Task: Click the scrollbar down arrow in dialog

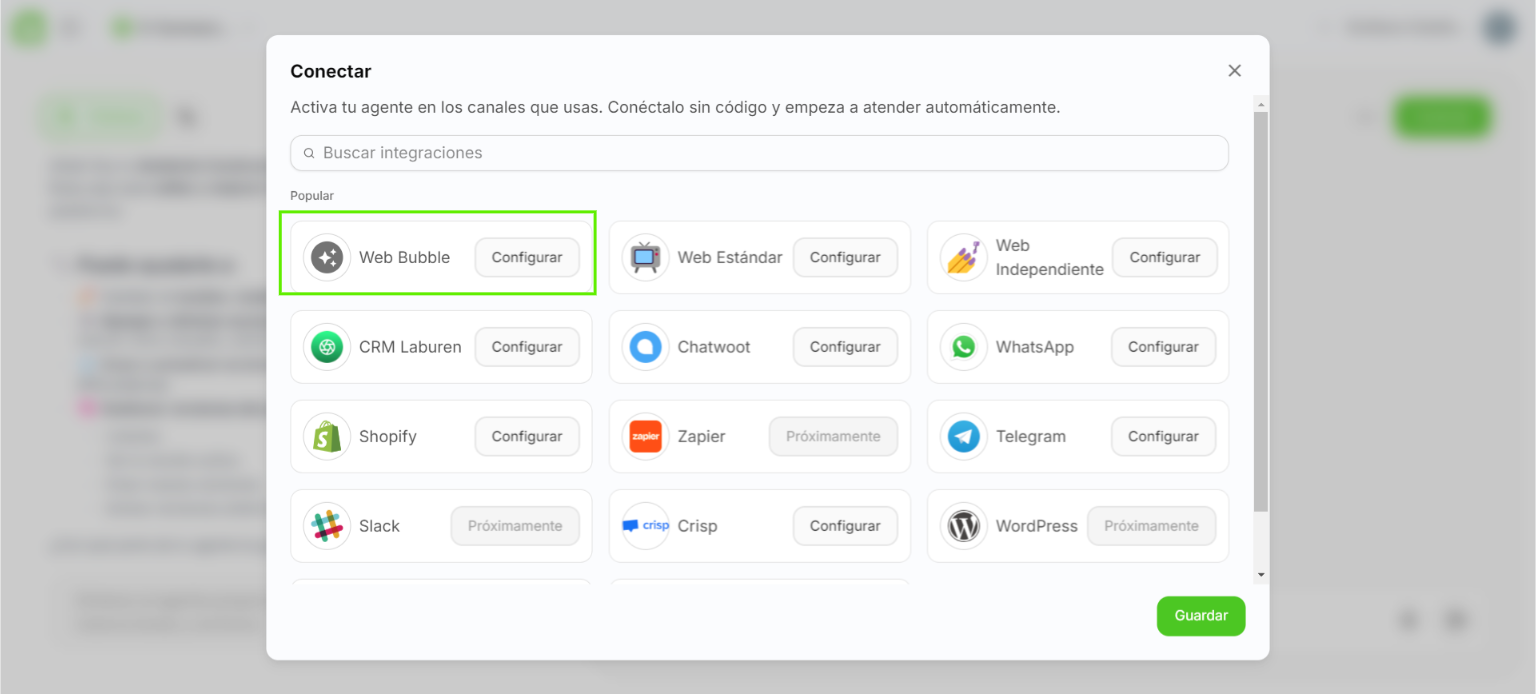Action: 1260,575
